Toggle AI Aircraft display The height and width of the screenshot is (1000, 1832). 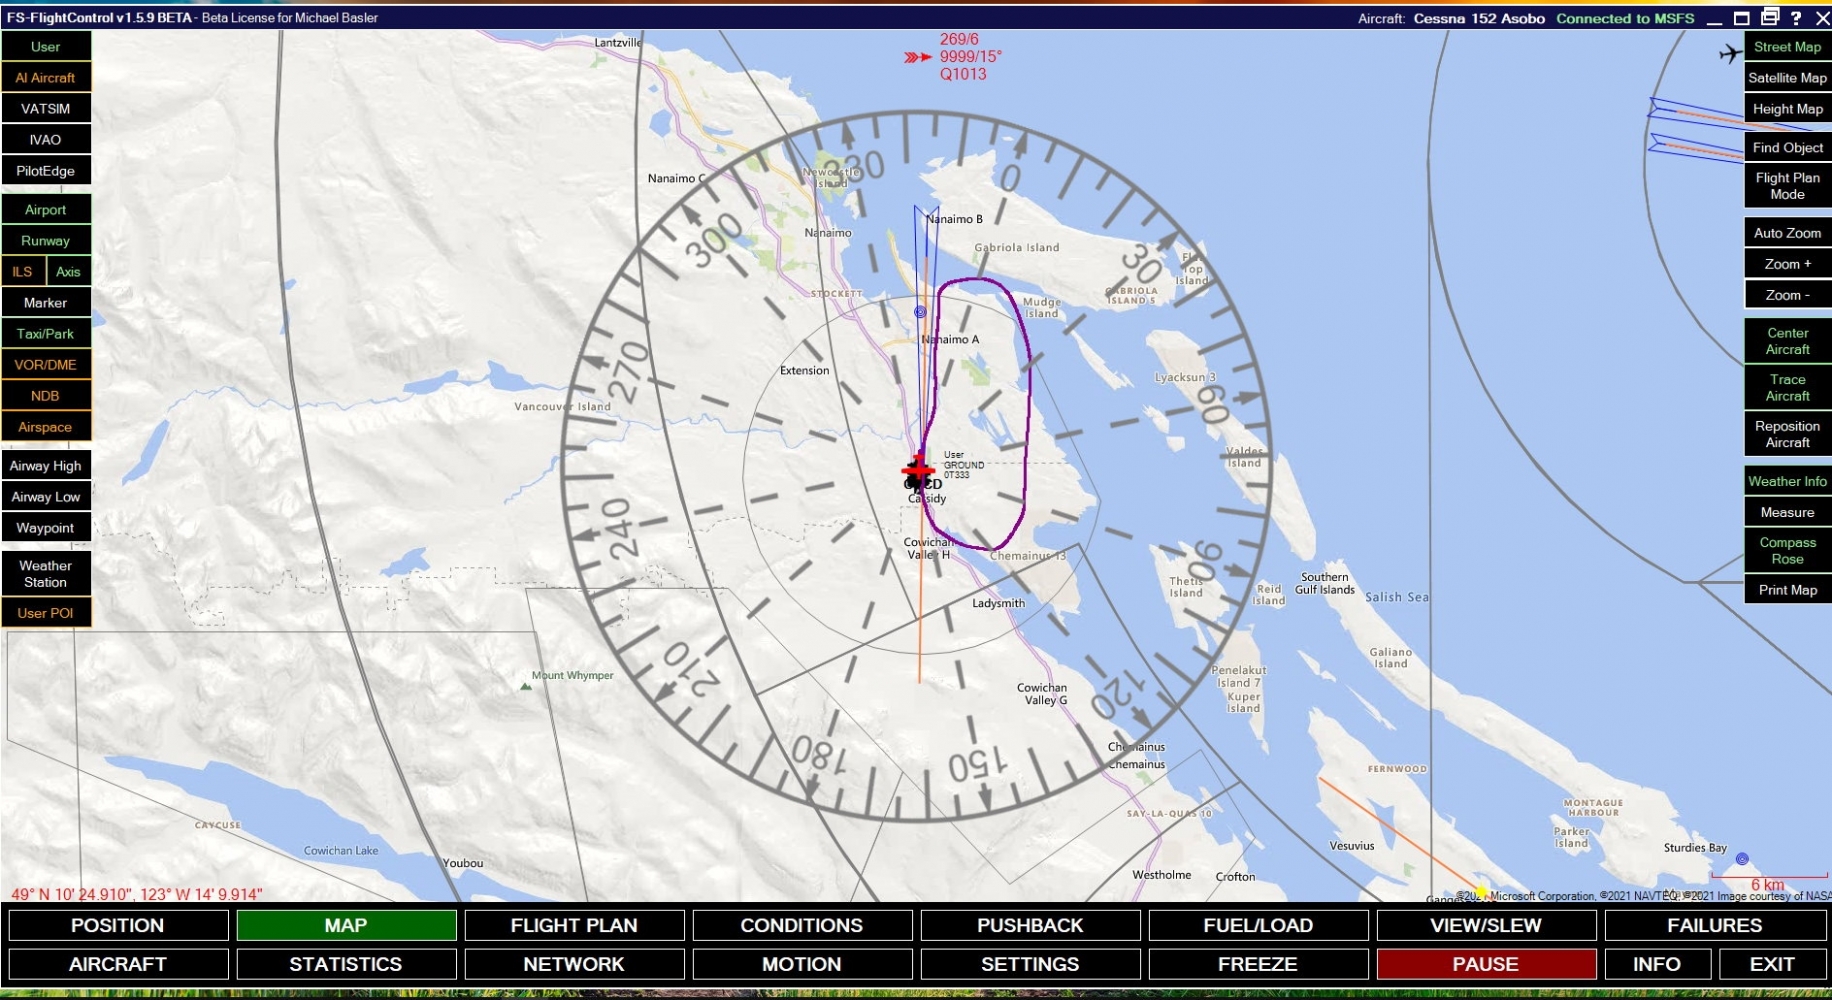tap(46, 78)
